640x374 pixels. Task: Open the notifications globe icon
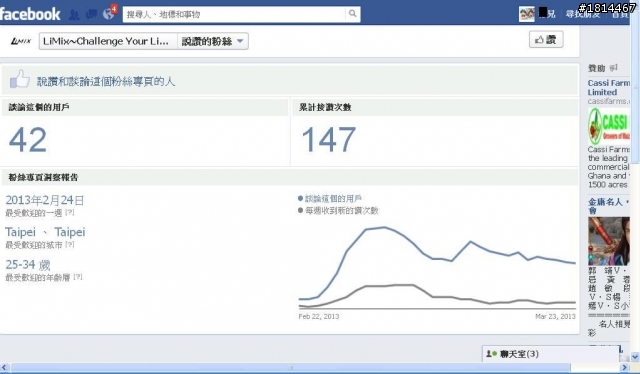109,14
